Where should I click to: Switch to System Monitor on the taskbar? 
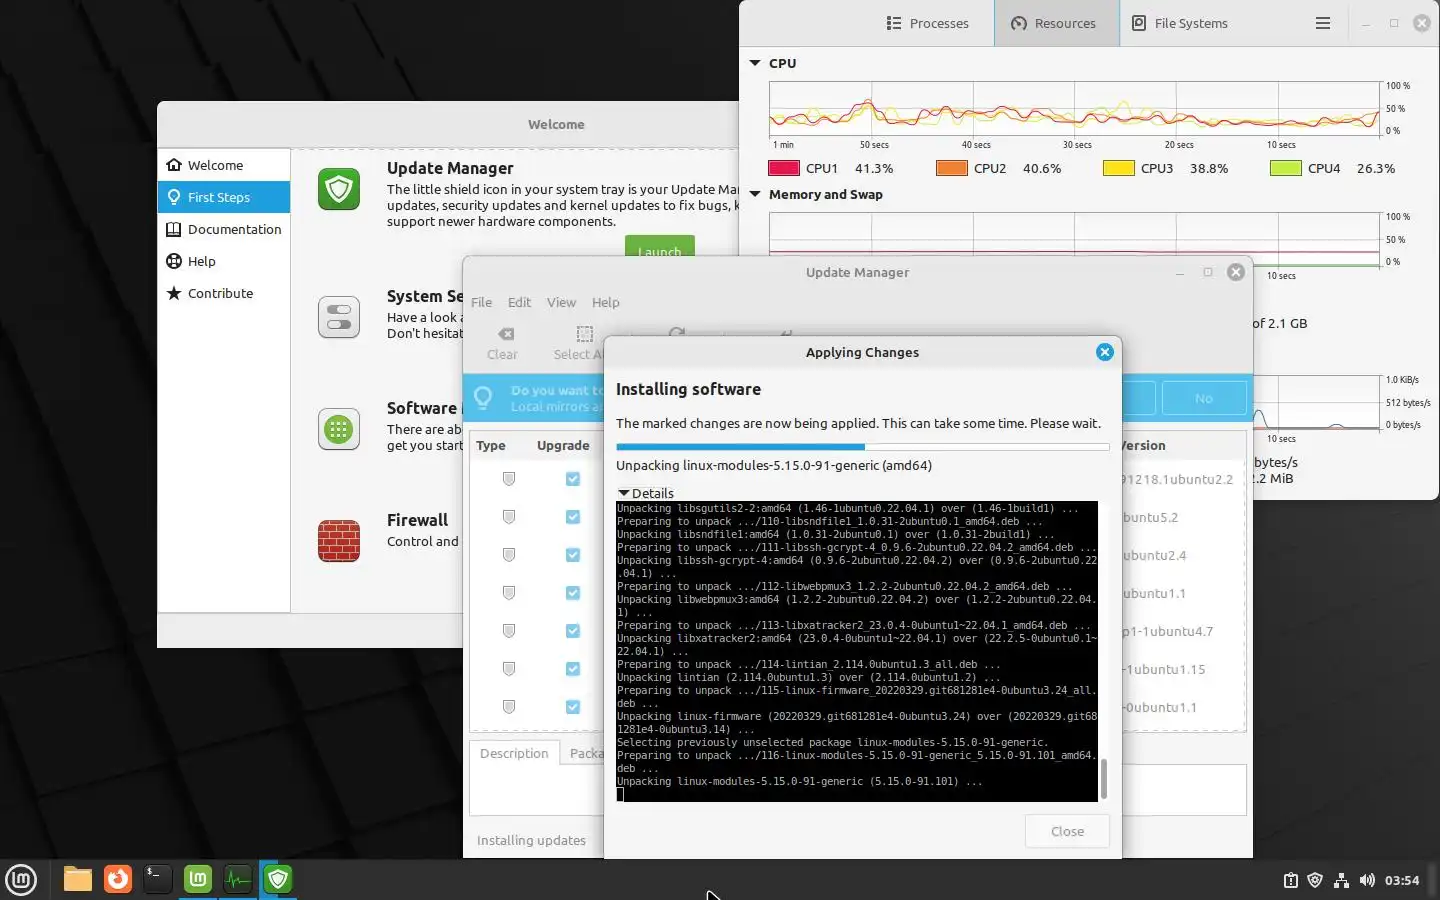[x=238, y=879]
